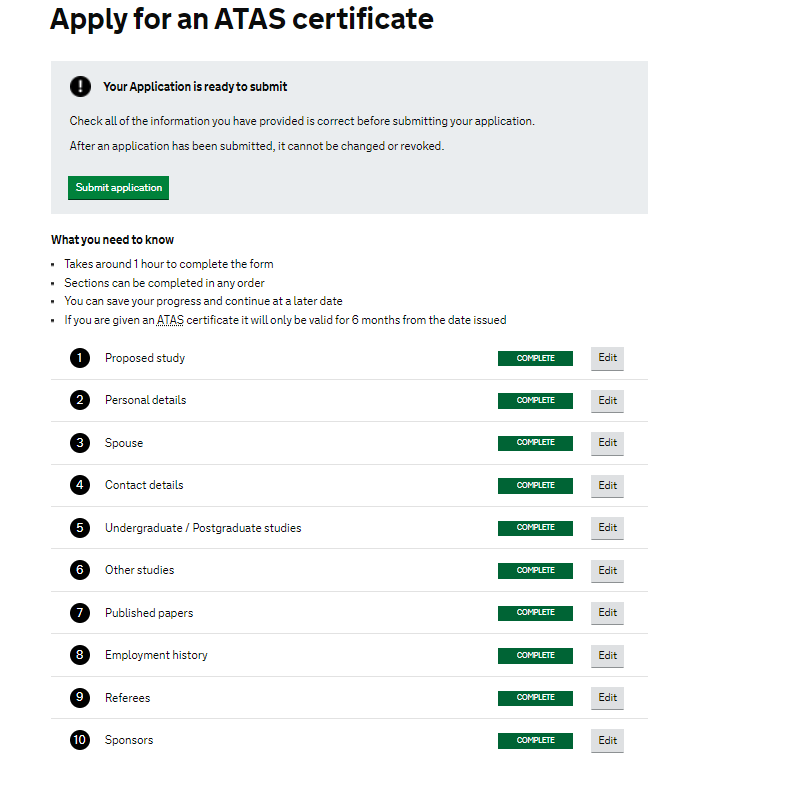Open Edit for Contact details
802x791 pixels.
[607, 485]
